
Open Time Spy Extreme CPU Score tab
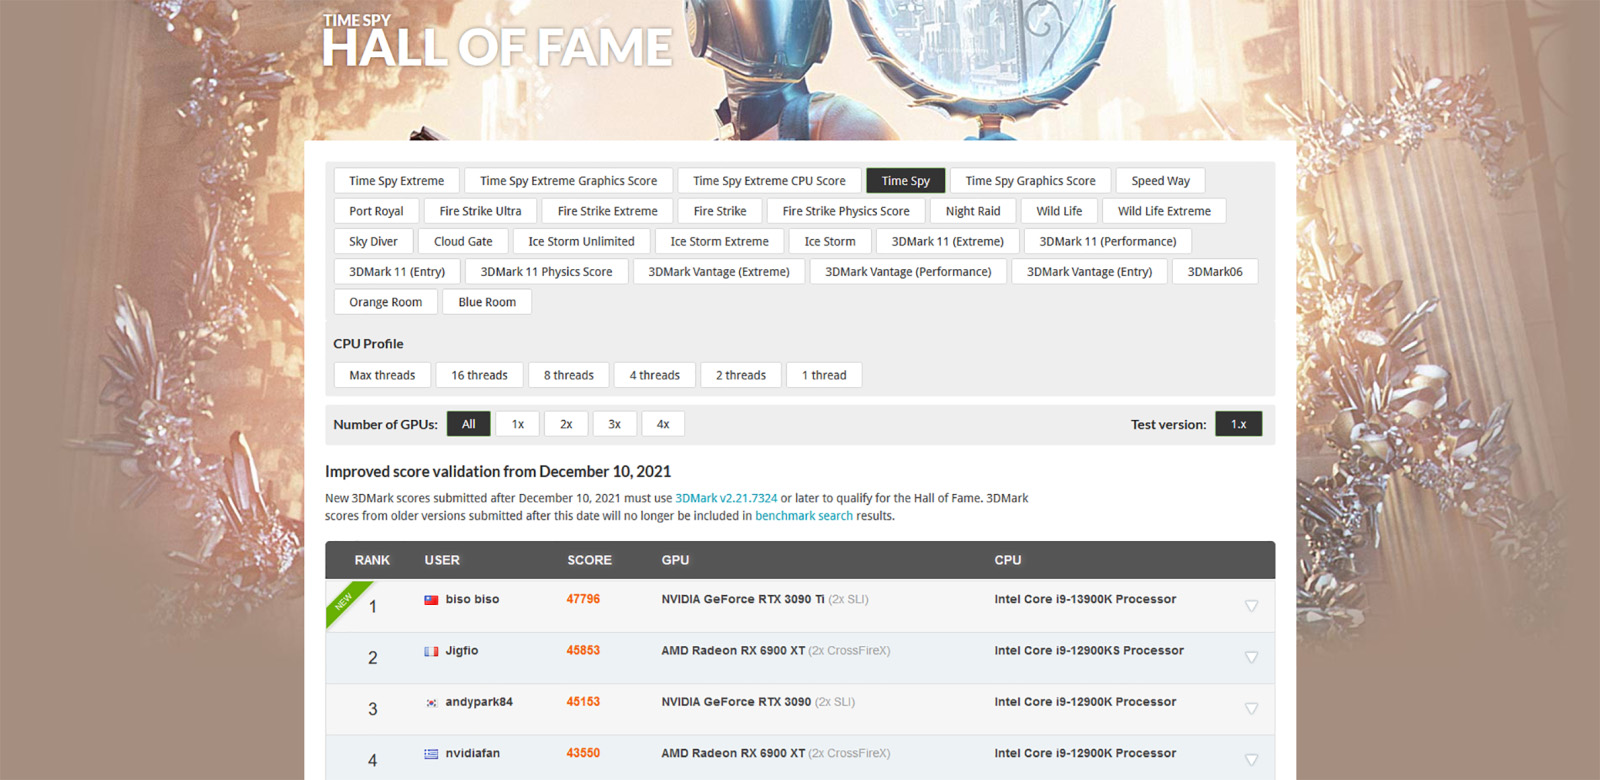pyautogui.click(x=770, y=181)
